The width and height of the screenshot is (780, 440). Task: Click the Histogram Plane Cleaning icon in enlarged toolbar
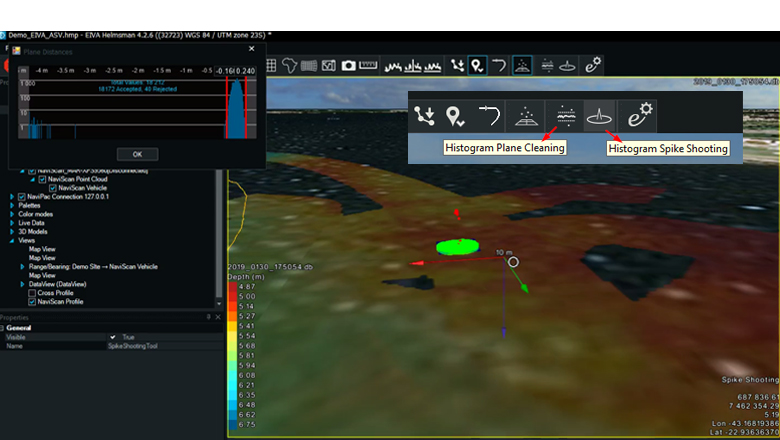point(563,115)
